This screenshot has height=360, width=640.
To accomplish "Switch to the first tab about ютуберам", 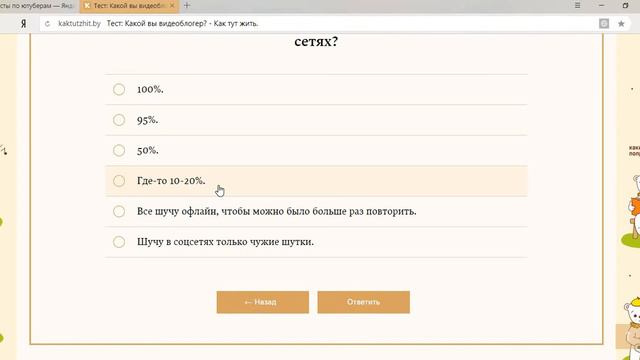I will tap(37, 6).
